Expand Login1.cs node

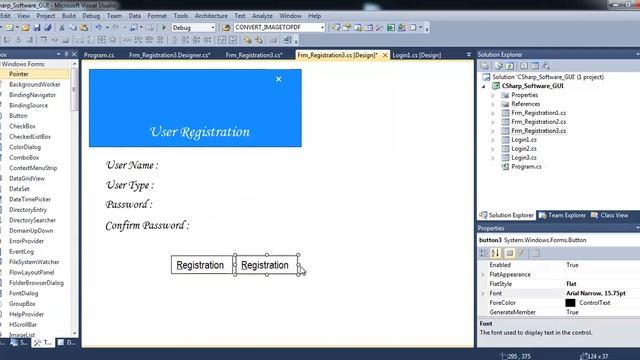pos(493,140)
